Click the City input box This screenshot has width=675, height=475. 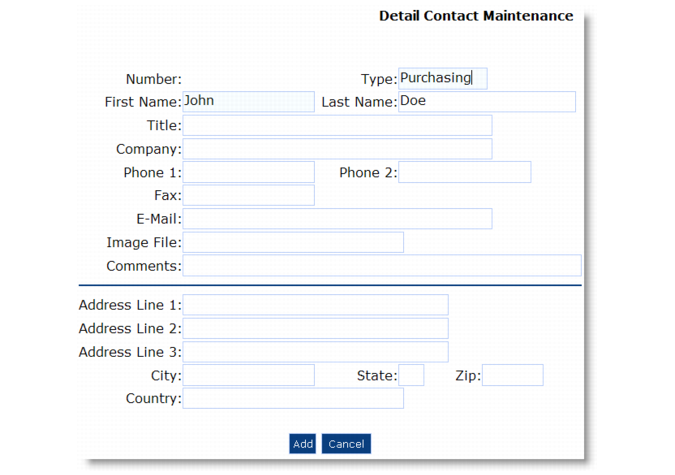pos(248,375)
